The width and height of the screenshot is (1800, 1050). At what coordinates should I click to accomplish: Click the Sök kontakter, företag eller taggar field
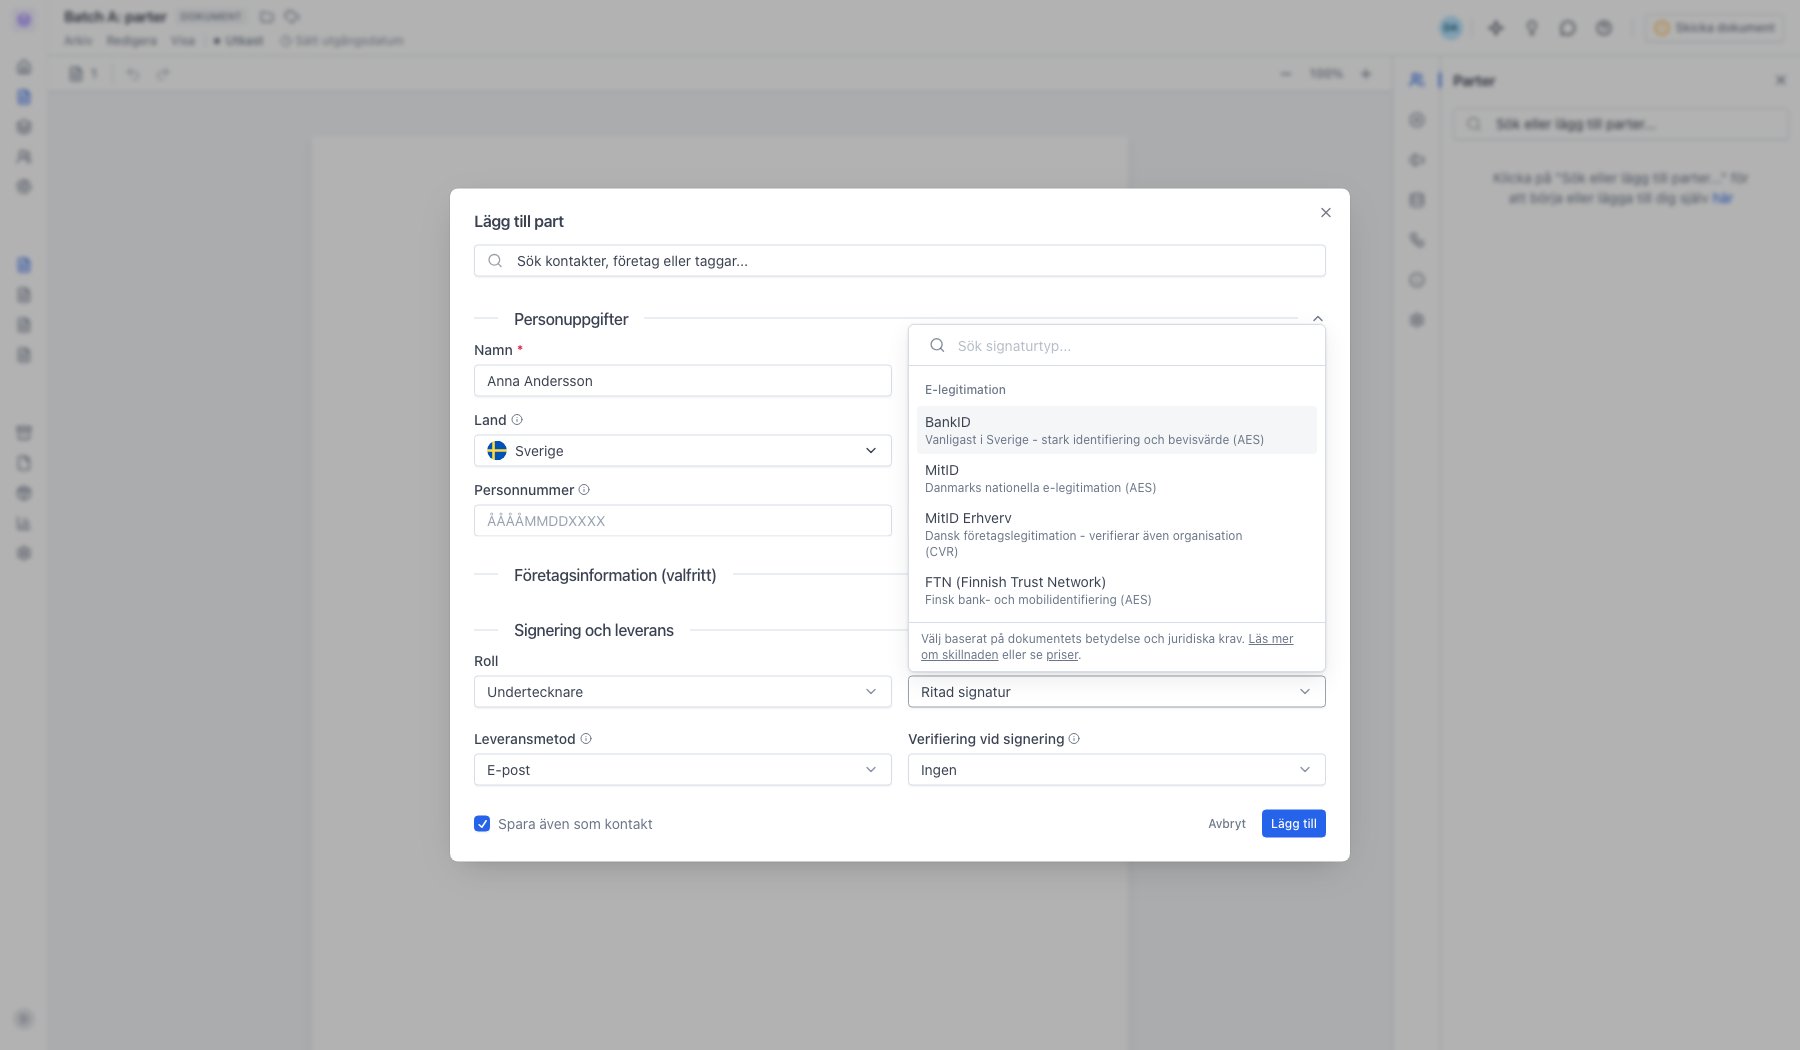900,261
